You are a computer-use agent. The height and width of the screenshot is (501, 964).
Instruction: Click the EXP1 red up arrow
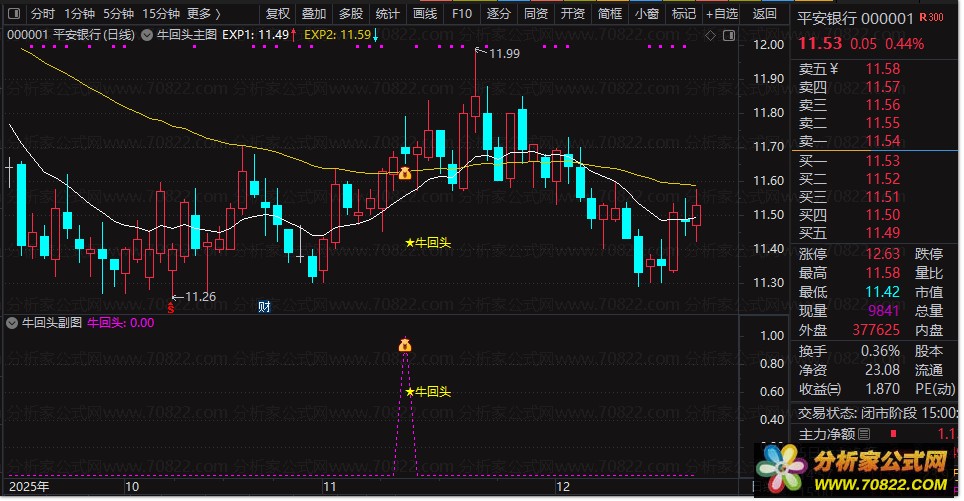pyautogui.click(x=294, y=35)
